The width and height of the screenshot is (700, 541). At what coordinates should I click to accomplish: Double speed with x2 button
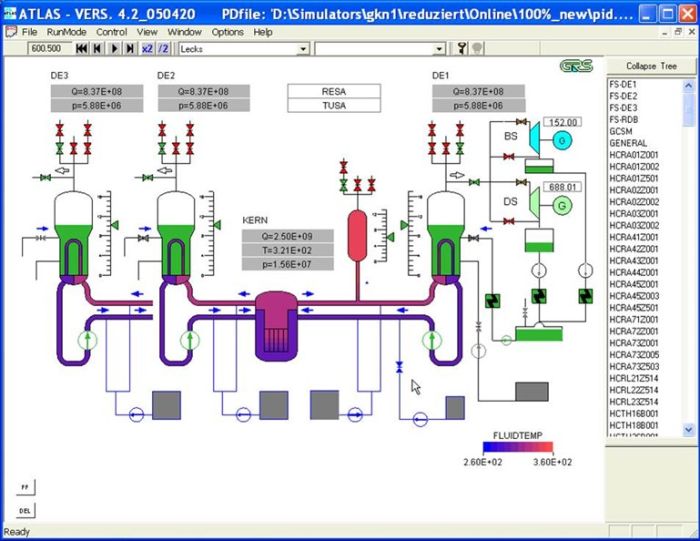[x=147, y=49]
